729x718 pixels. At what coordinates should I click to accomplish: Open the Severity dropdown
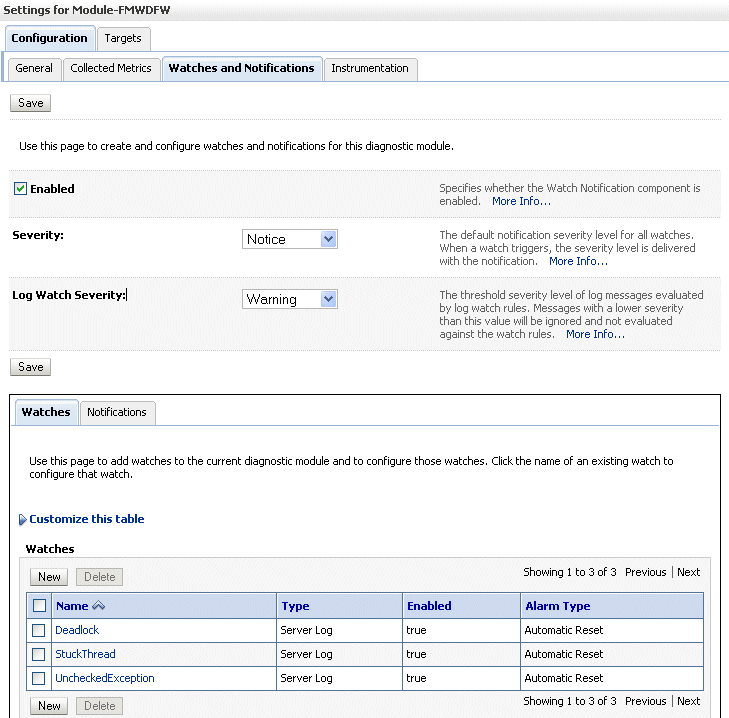tap(290, 239)
